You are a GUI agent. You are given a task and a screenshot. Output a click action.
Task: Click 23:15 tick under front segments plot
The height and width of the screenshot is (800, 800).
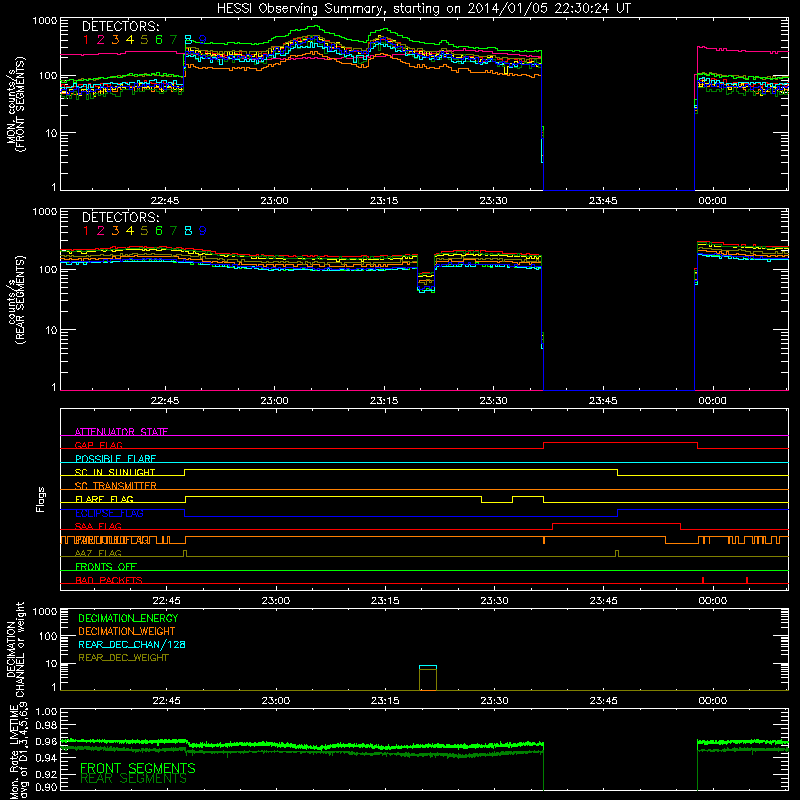(x=384, y=201)
